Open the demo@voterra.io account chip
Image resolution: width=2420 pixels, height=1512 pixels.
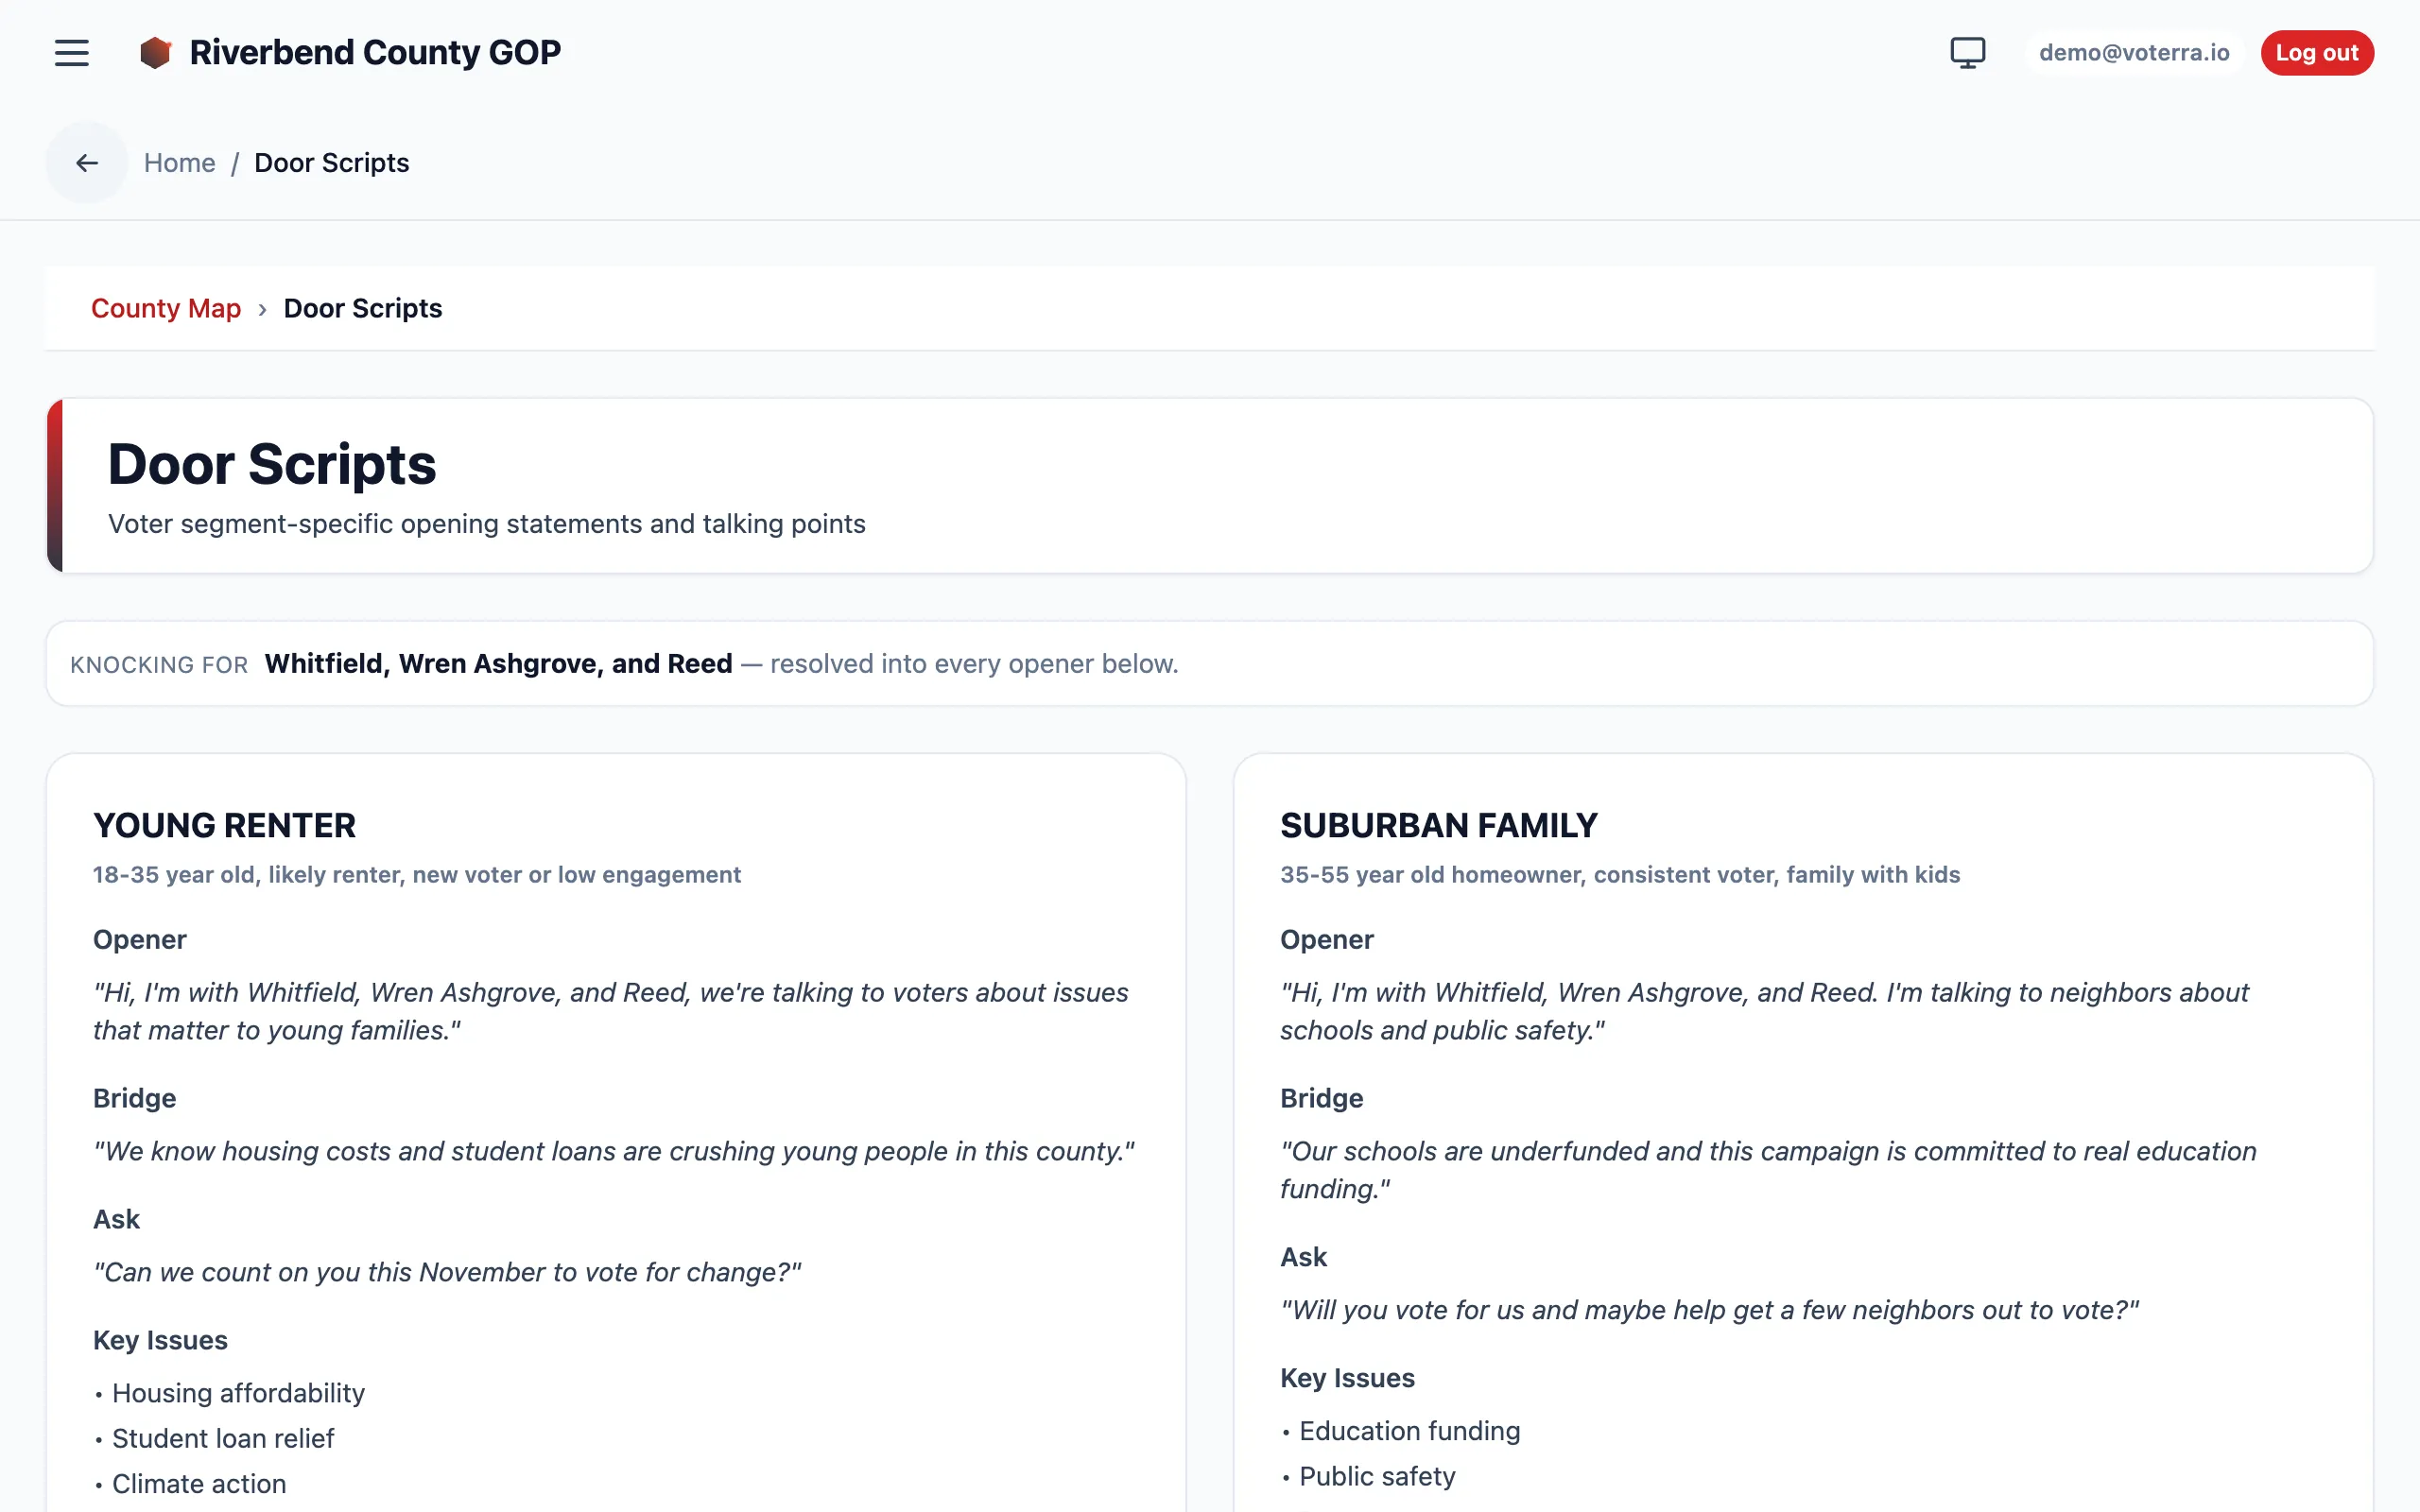pos(2133,53)
